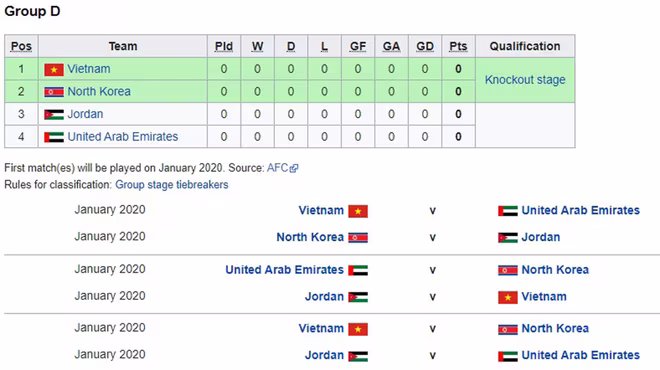Open the North Korea team link in table
This screenshot has height=370, width=660.
99,91
